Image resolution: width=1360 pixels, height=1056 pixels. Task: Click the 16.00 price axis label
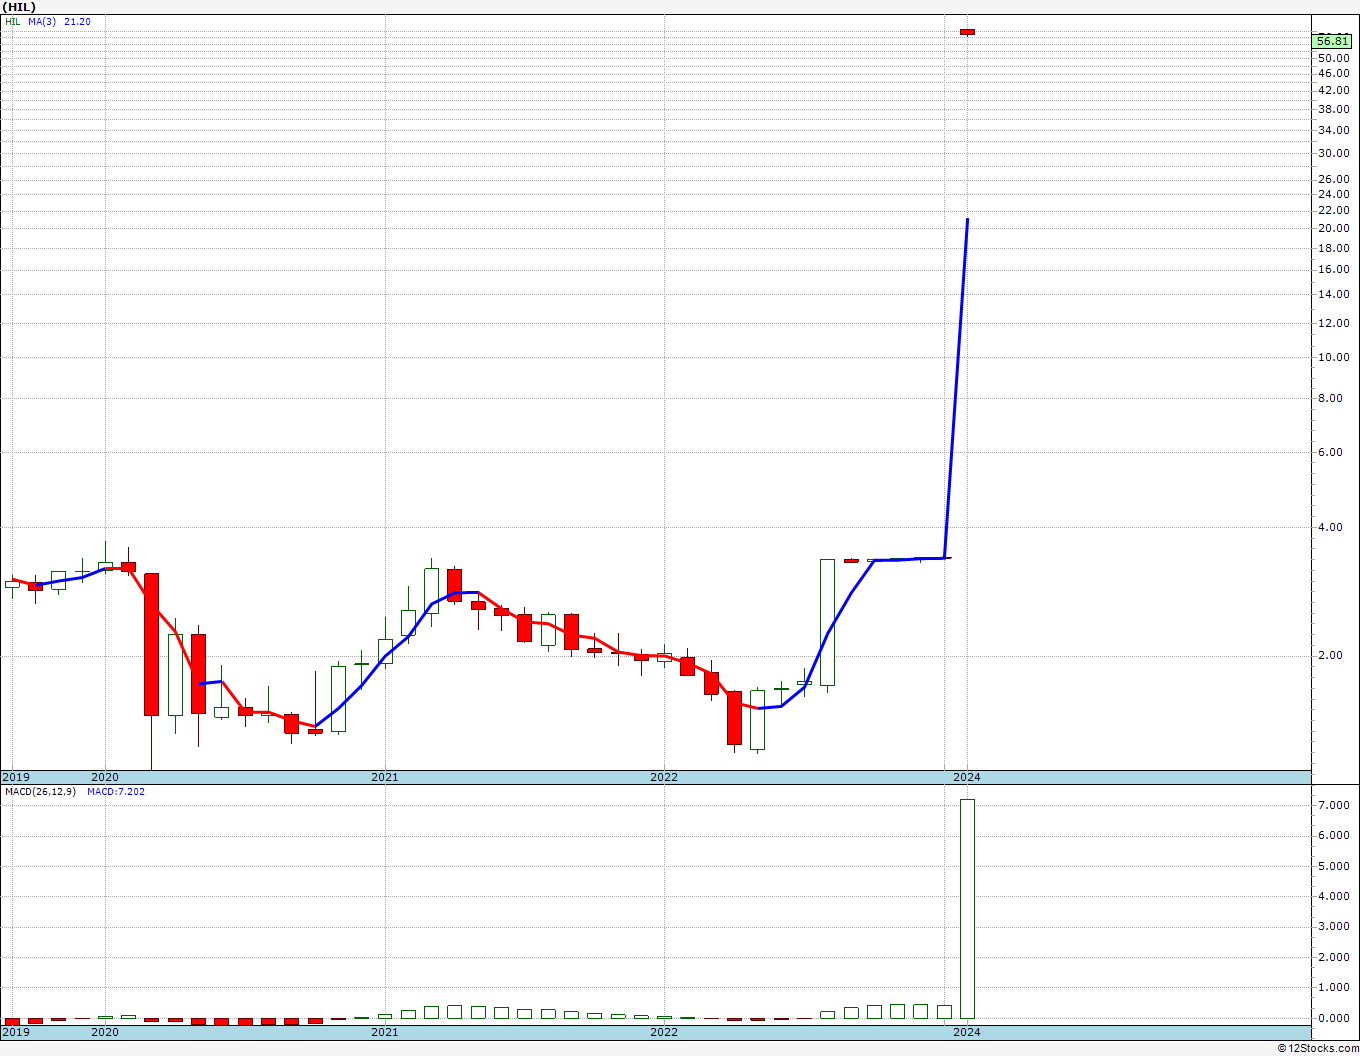tap(1333, 270)
